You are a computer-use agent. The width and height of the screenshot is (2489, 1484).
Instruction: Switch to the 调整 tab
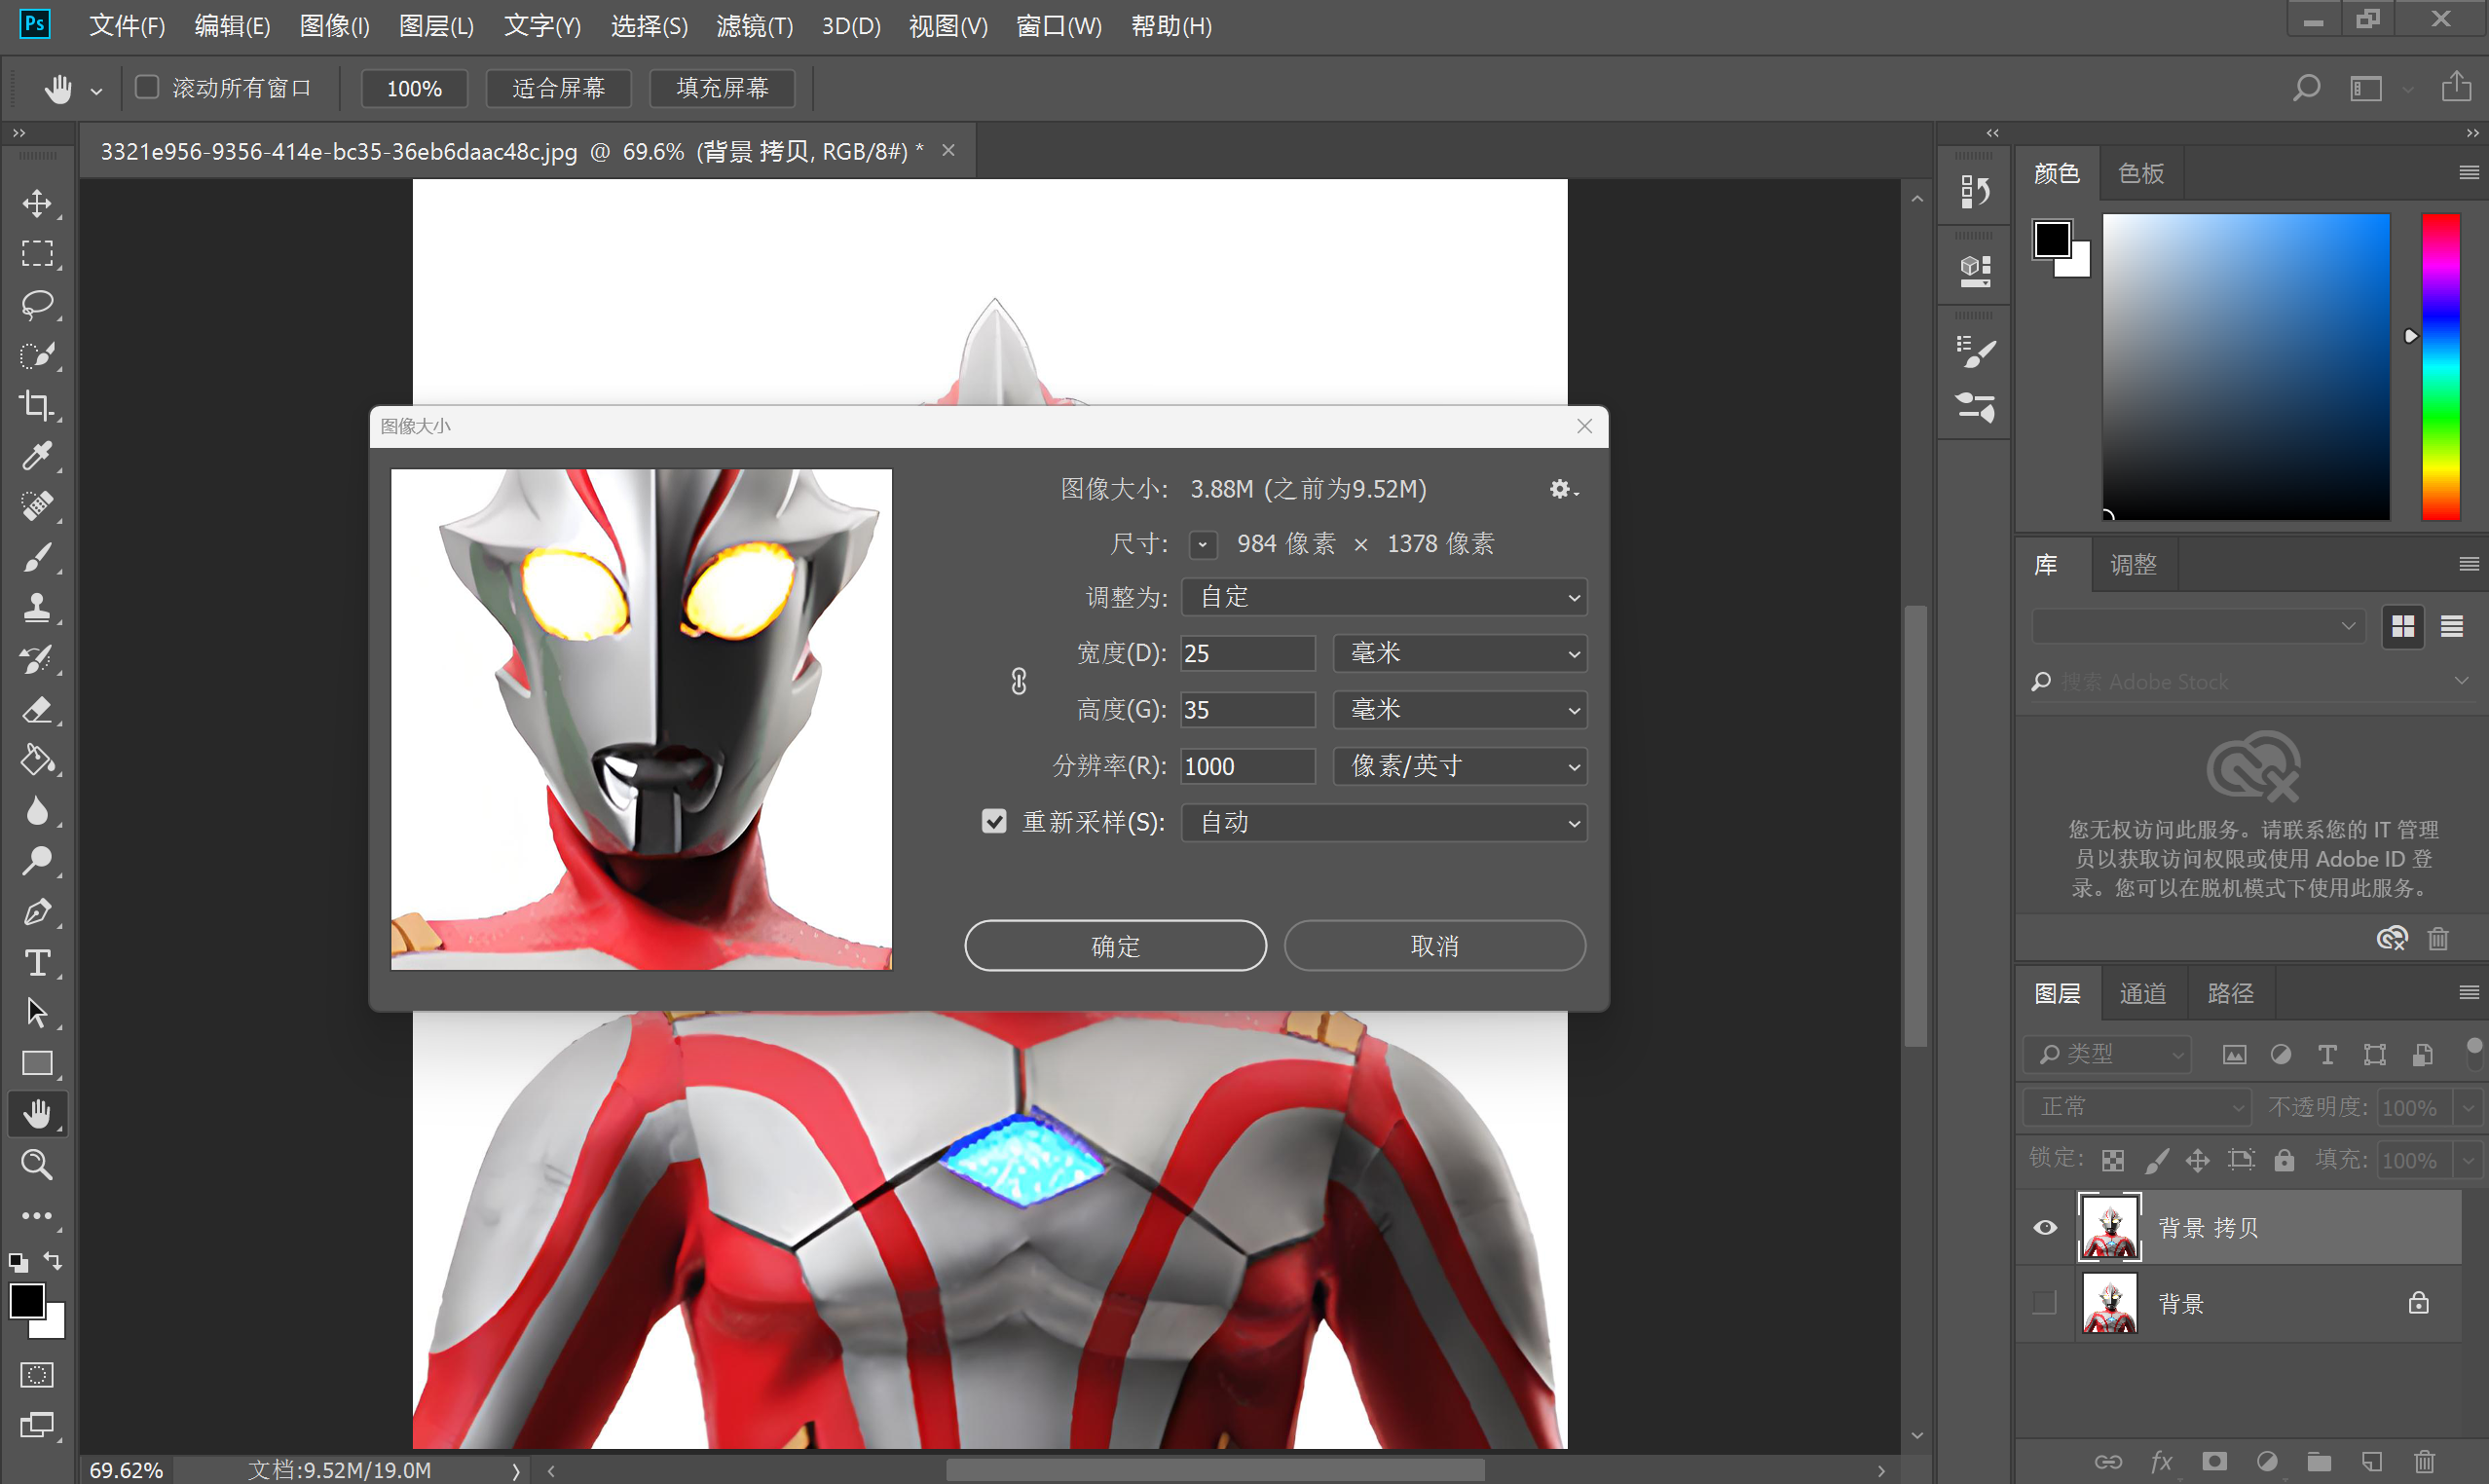[2132, 565]
